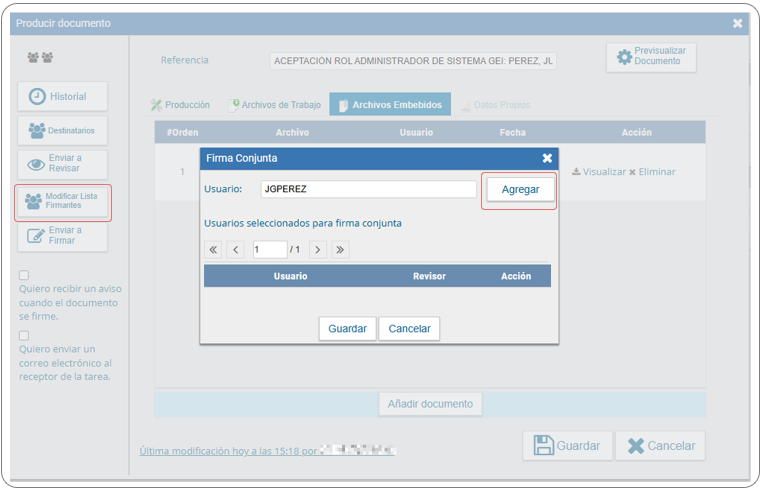The width and height of the screenshot is (762, 490).
Task: Switch to the Producción tab
Action: click(x=180, y=105)
